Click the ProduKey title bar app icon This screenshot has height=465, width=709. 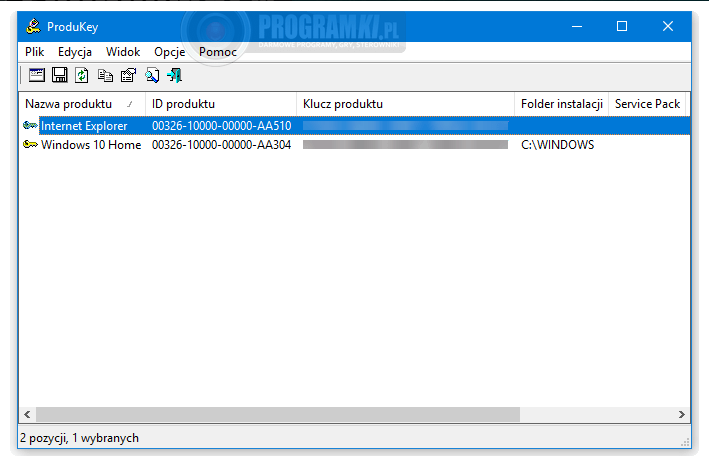tap(33, 26)
